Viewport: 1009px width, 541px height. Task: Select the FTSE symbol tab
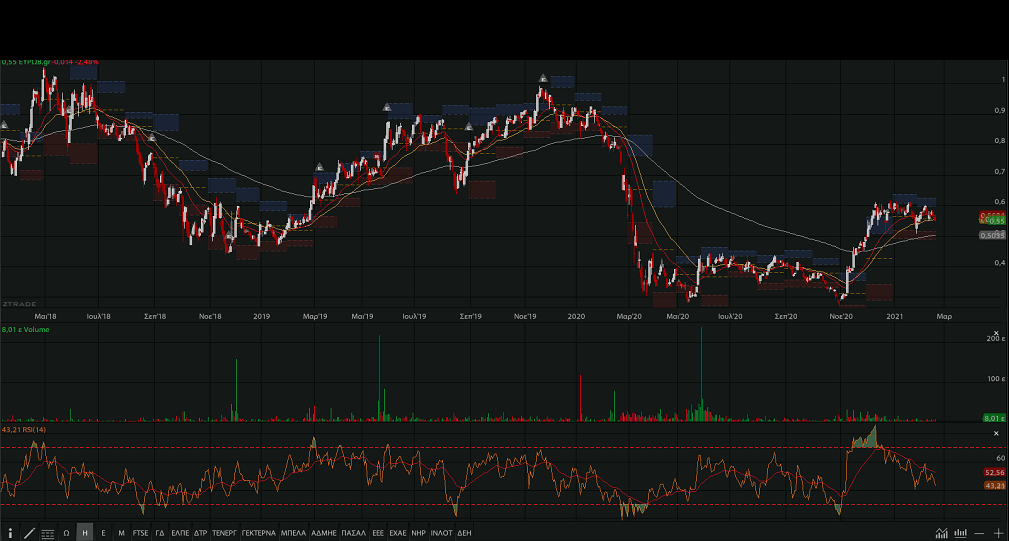(140, 533)
